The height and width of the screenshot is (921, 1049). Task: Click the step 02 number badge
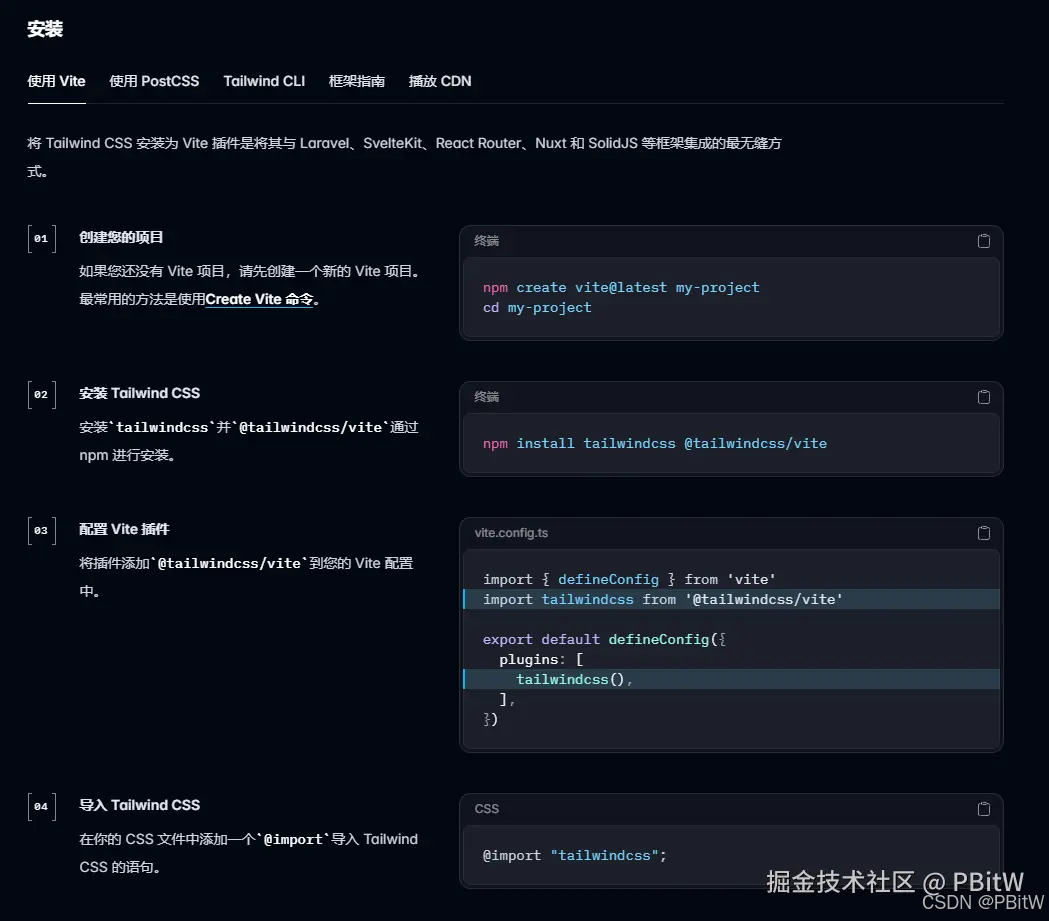tap(41, 395)
